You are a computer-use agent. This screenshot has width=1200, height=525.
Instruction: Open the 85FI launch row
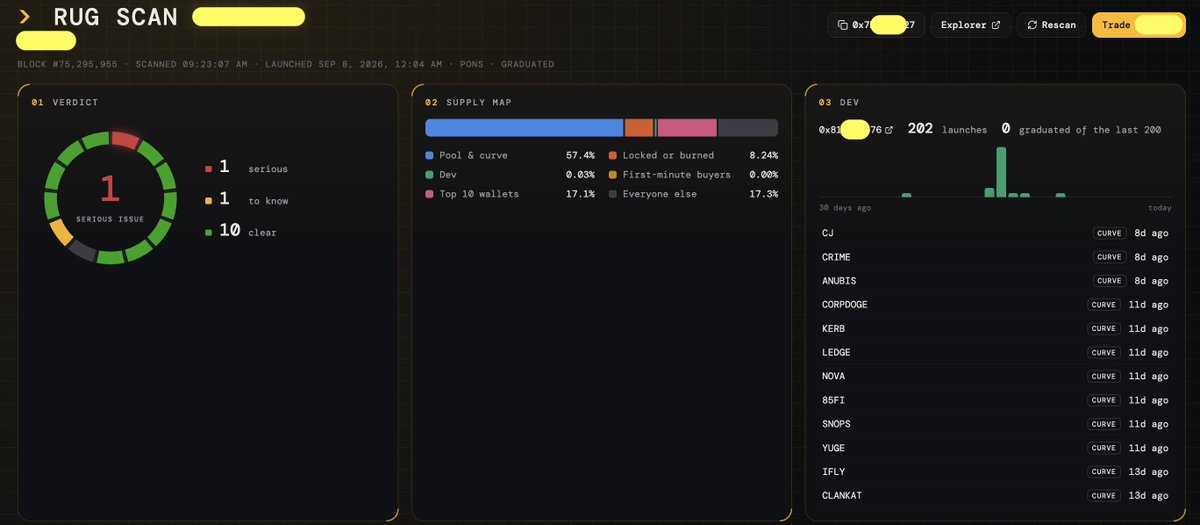(x=994, y=400)
